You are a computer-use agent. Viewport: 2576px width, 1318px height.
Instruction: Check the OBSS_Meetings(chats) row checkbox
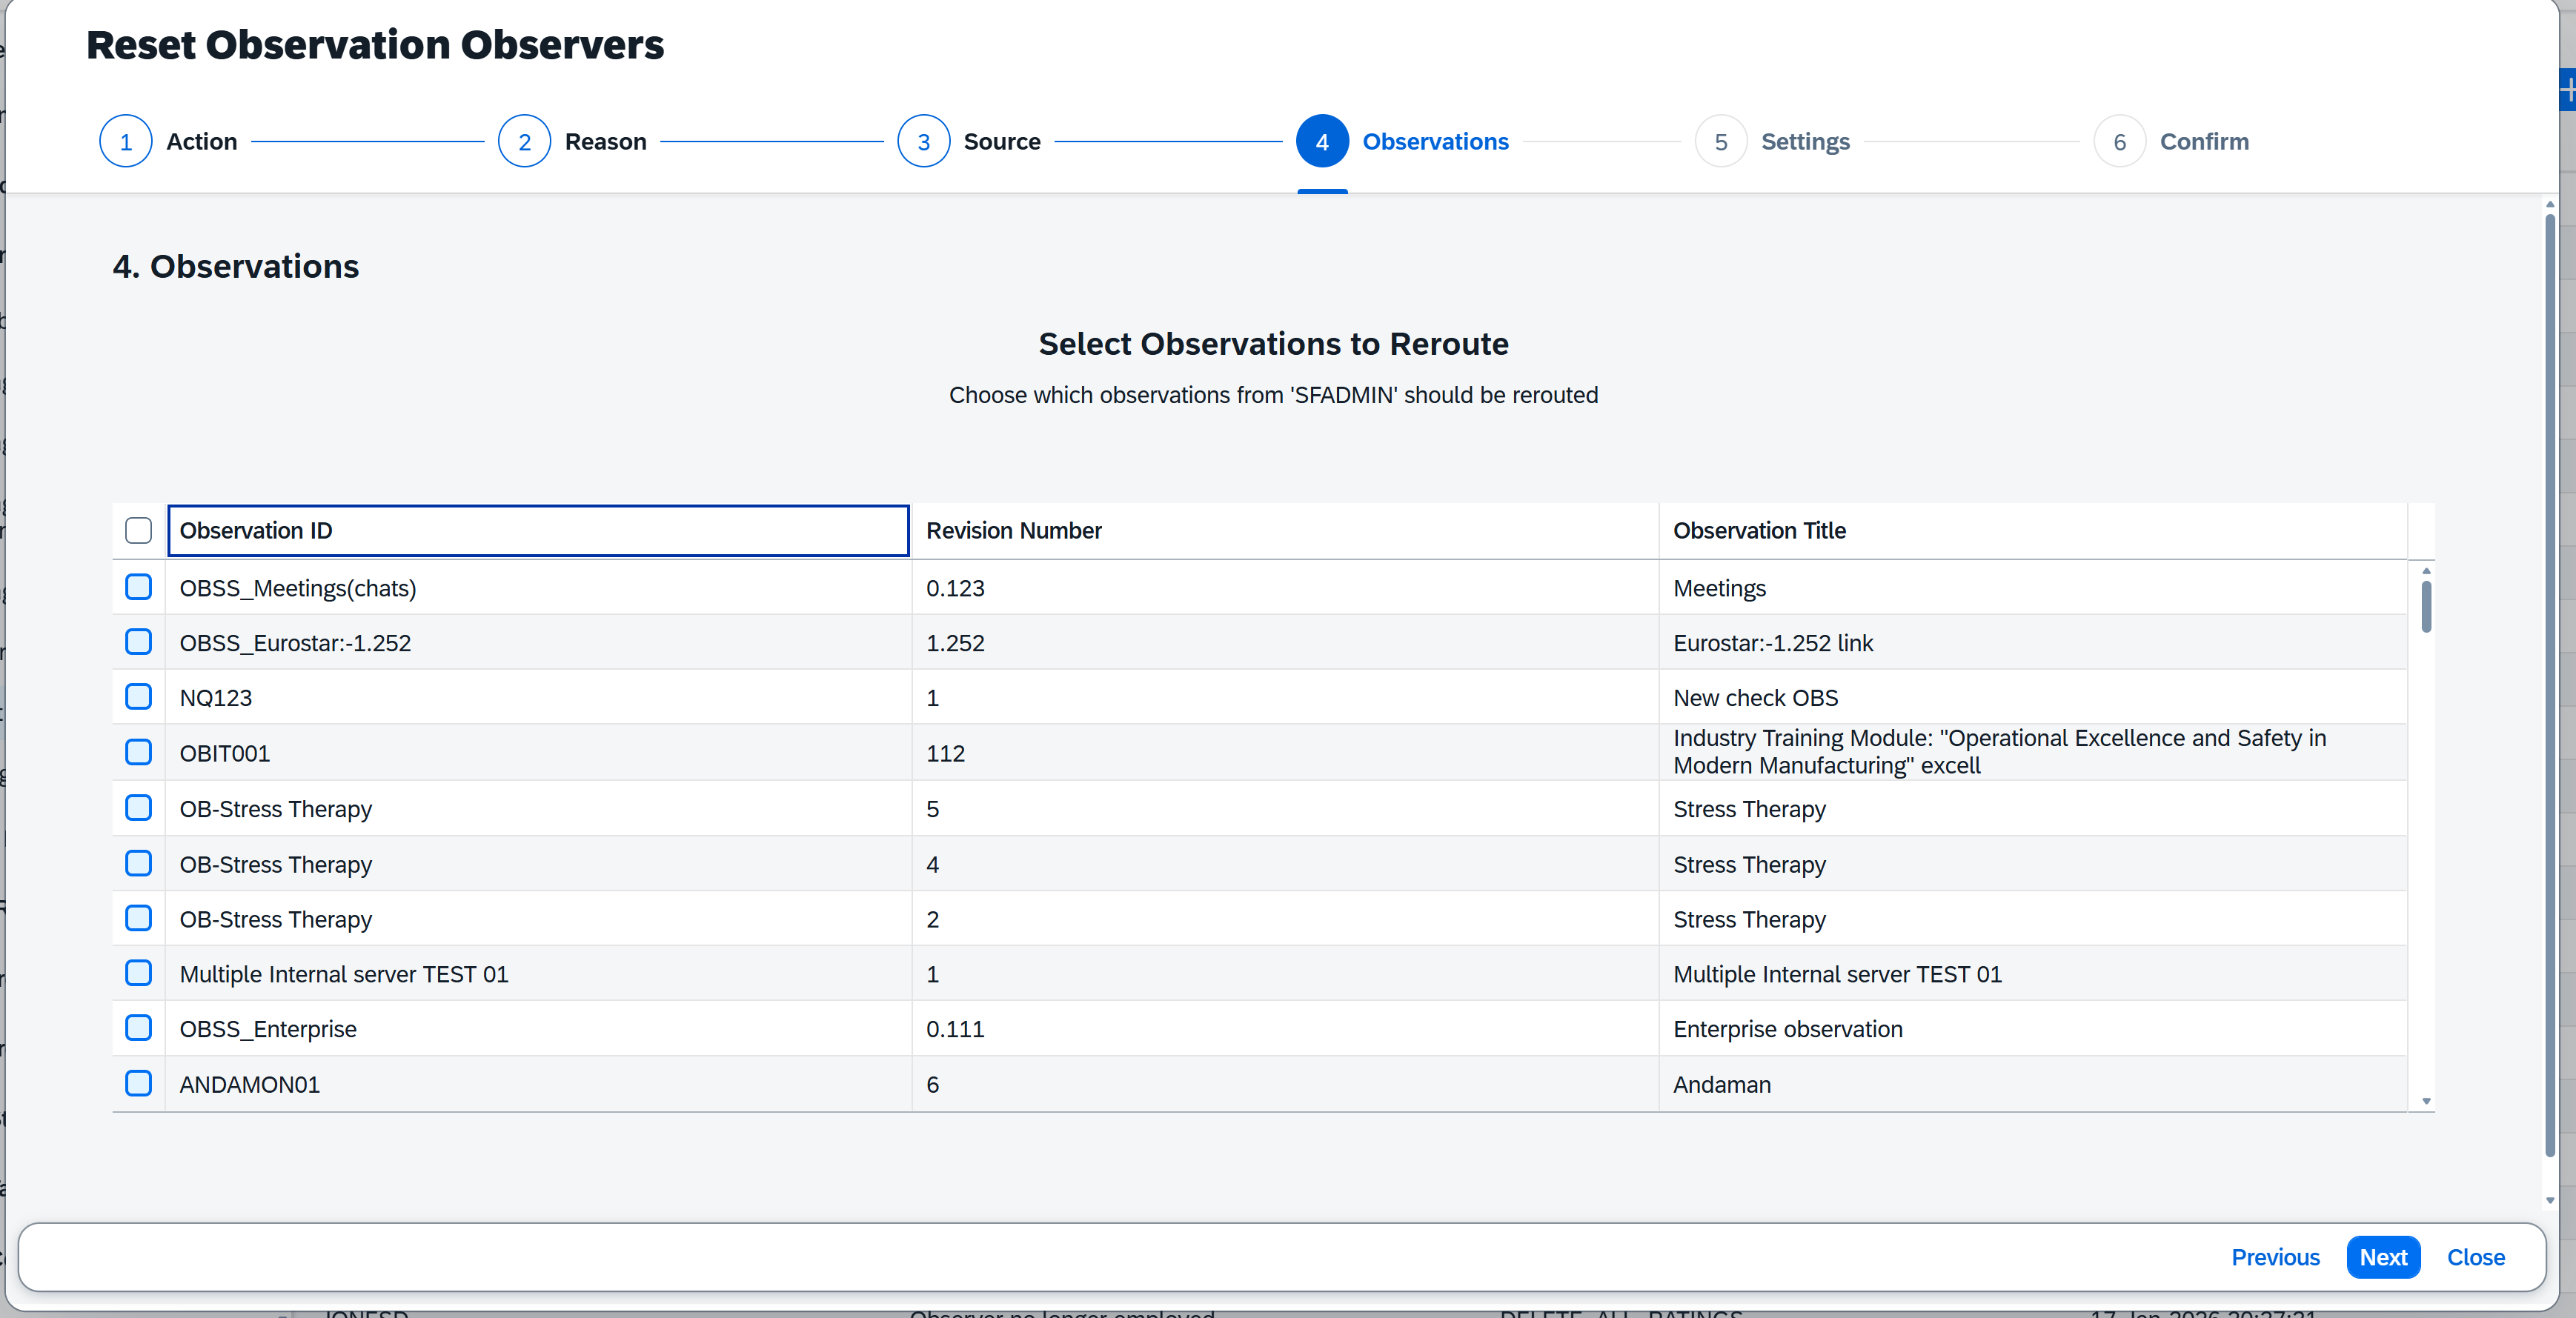pyautogui.click(x=139, y=587)
